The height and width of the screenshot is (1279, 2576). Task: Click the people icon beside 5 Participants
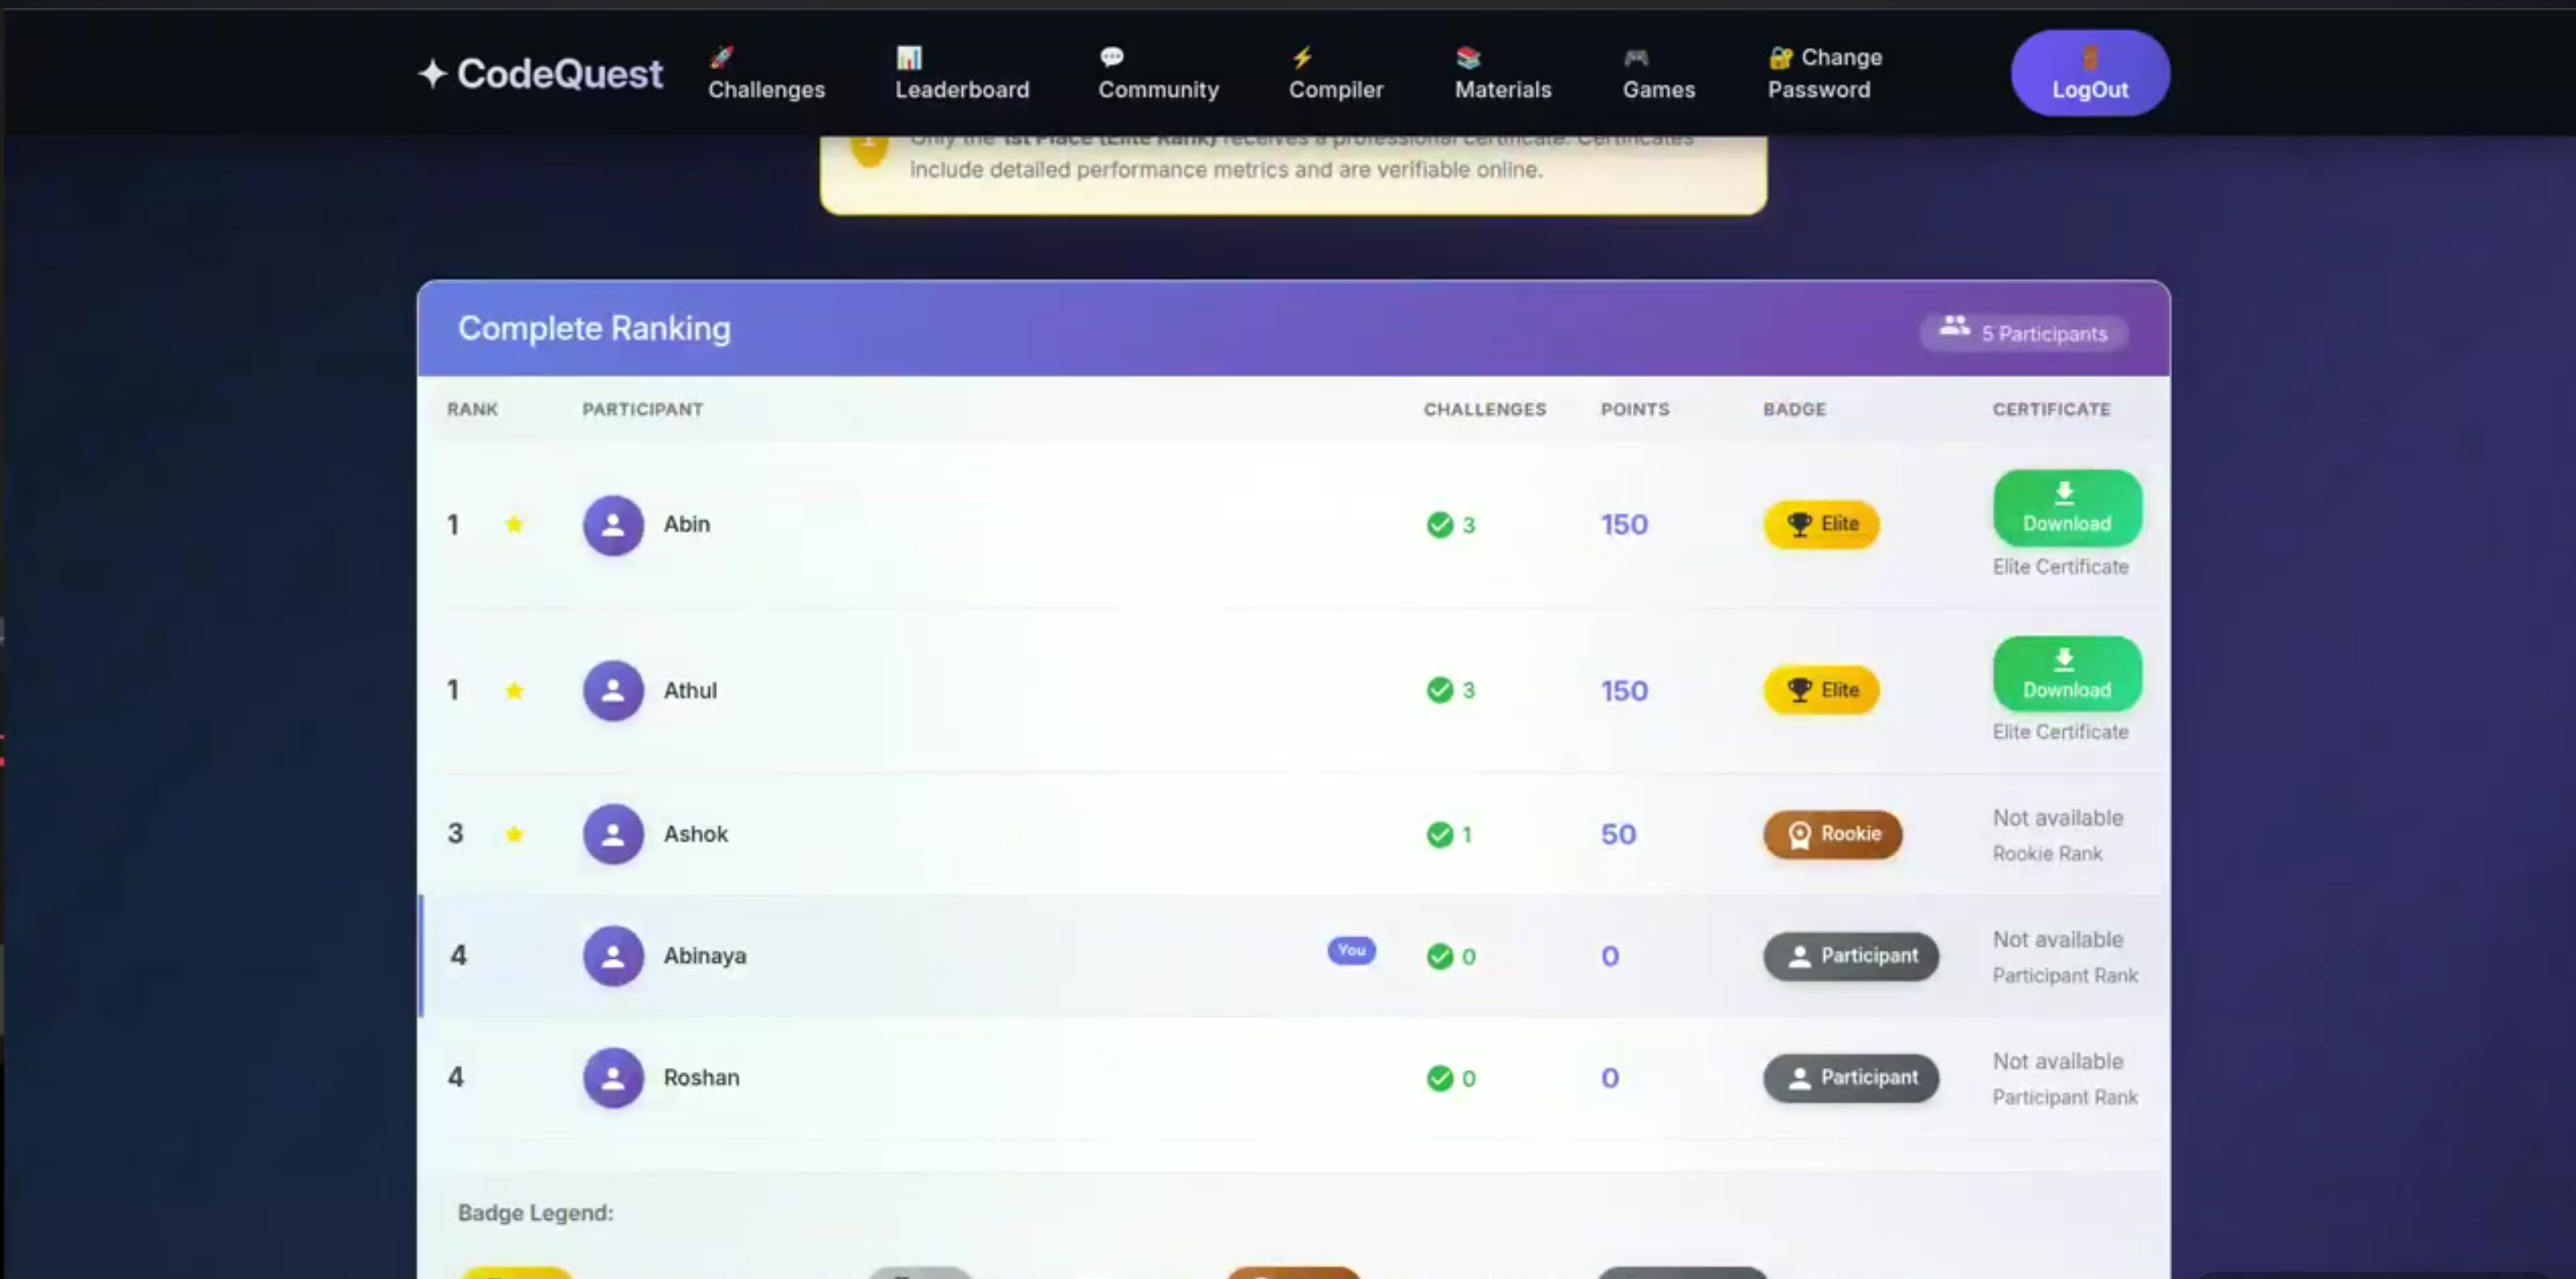1954,326
